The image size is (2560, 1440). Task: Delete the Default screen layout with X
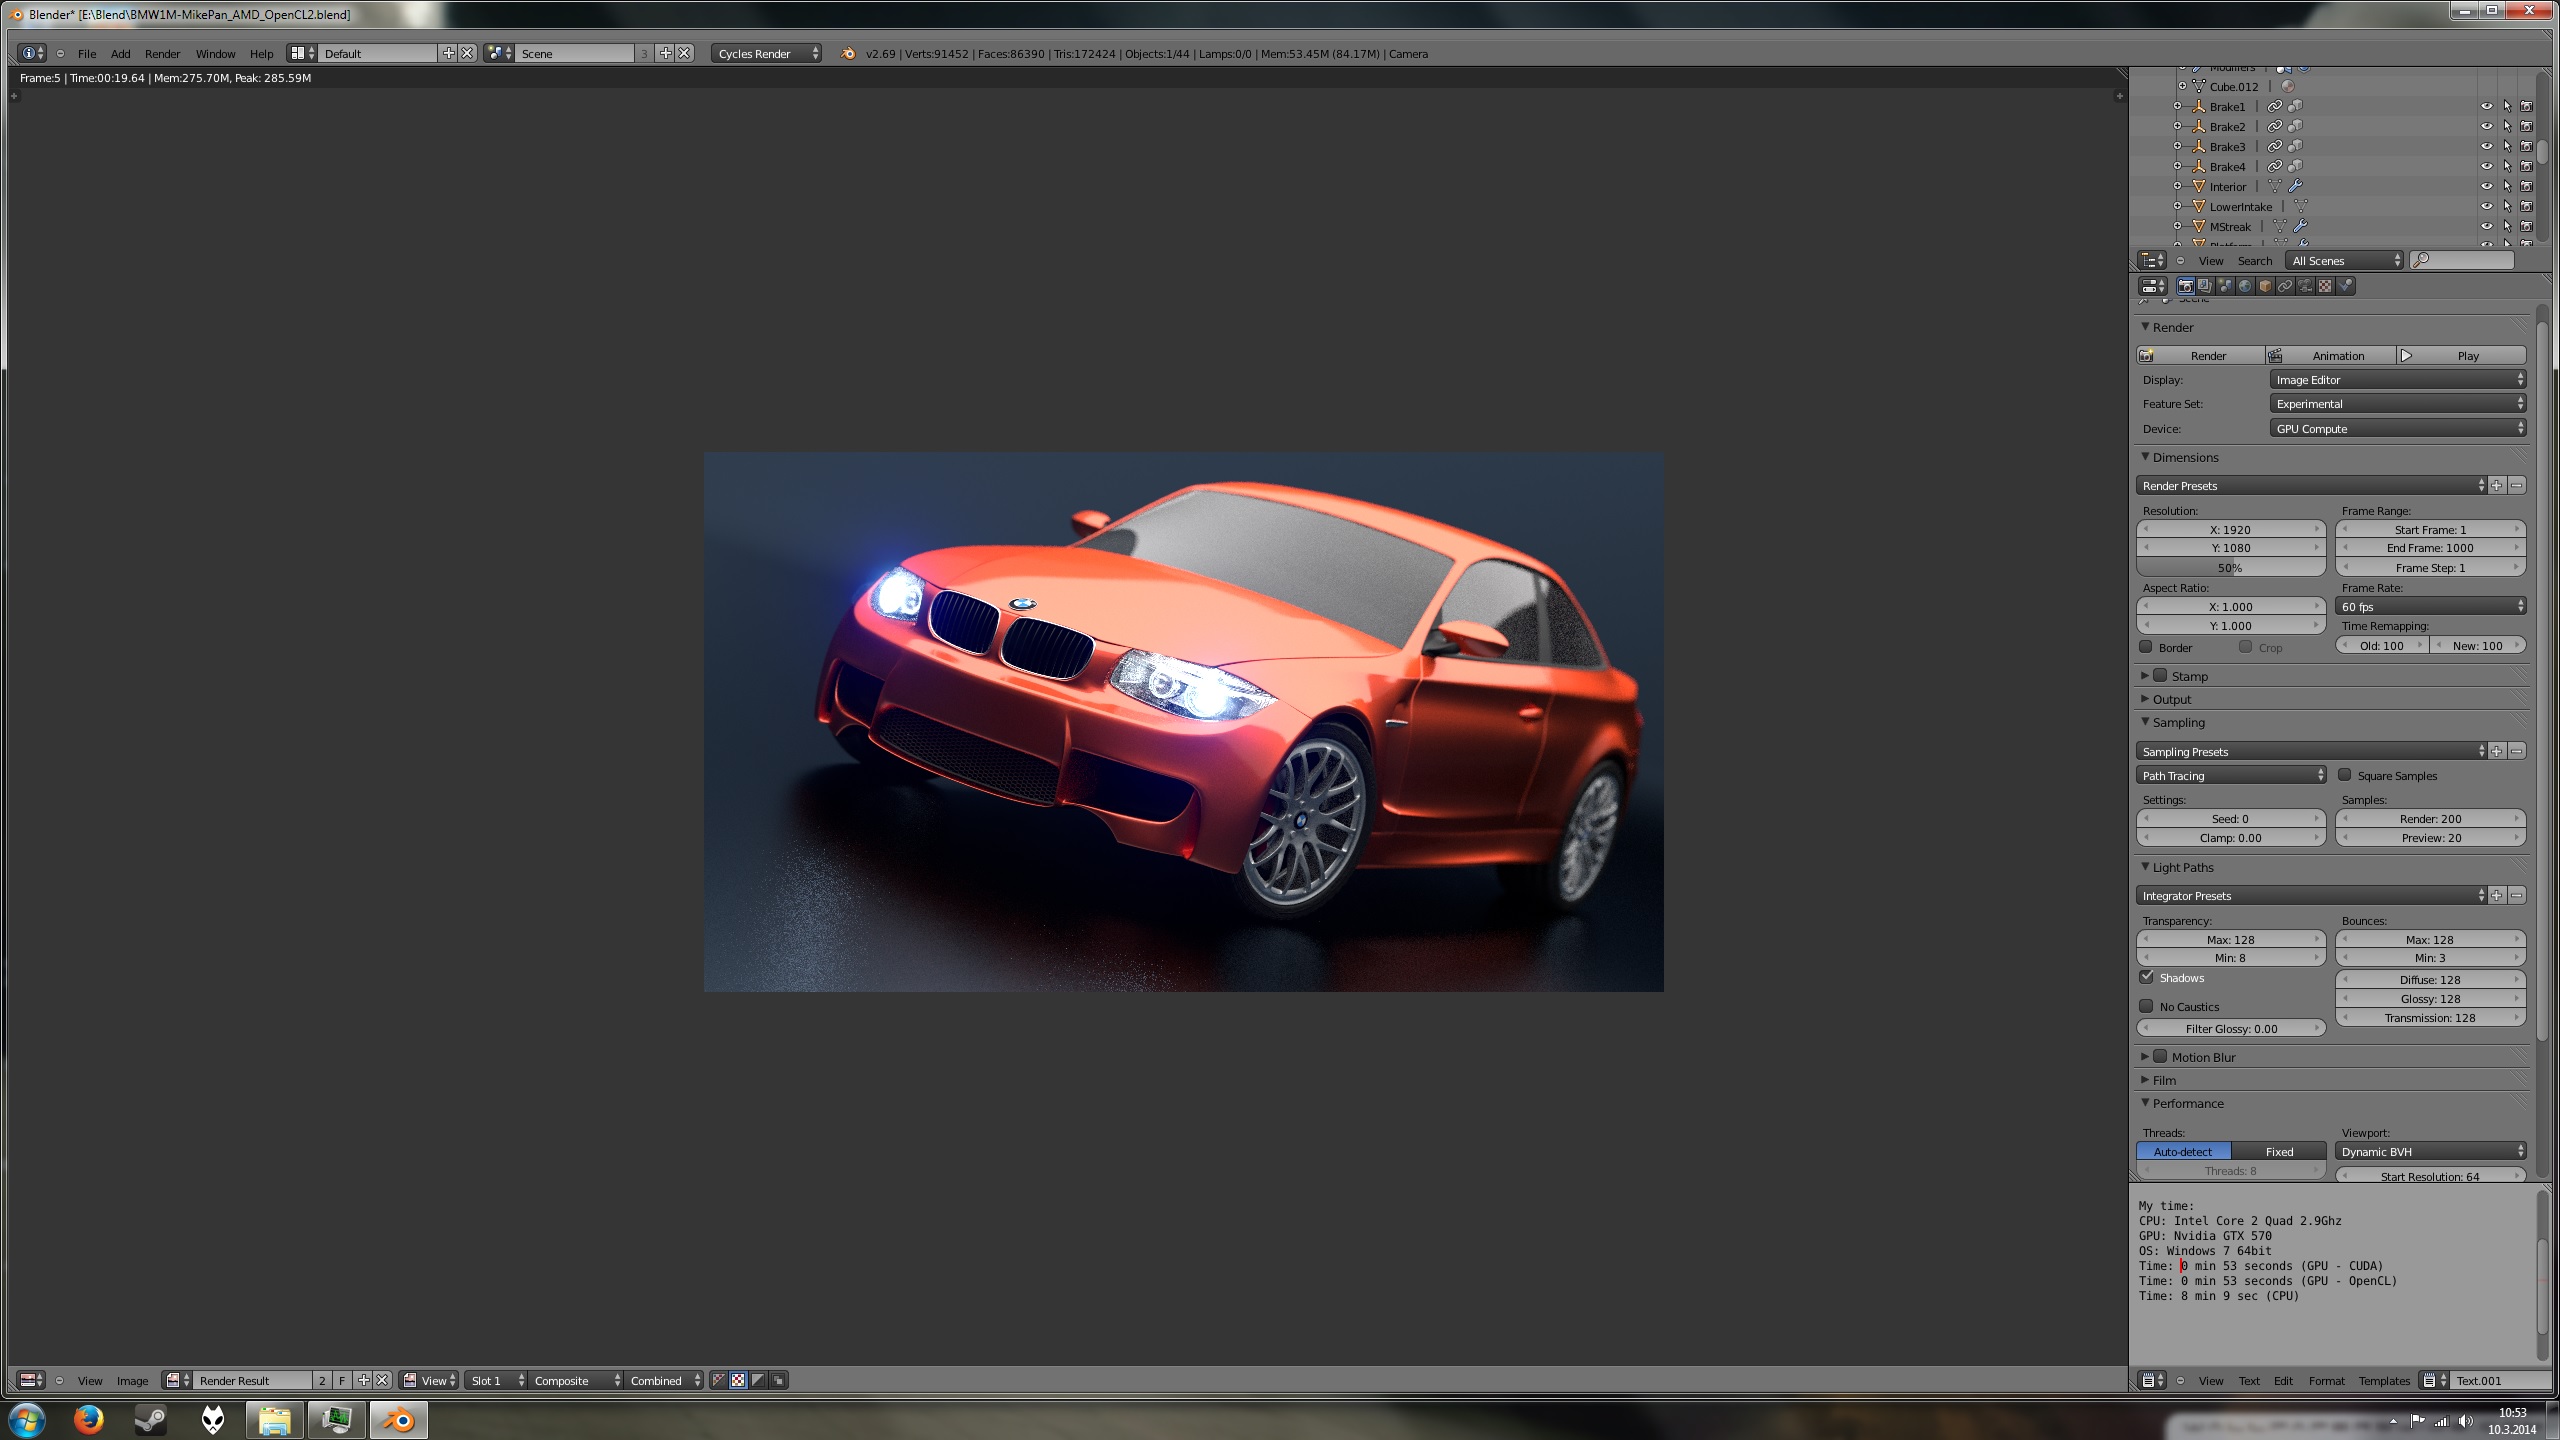click(467, 53)
